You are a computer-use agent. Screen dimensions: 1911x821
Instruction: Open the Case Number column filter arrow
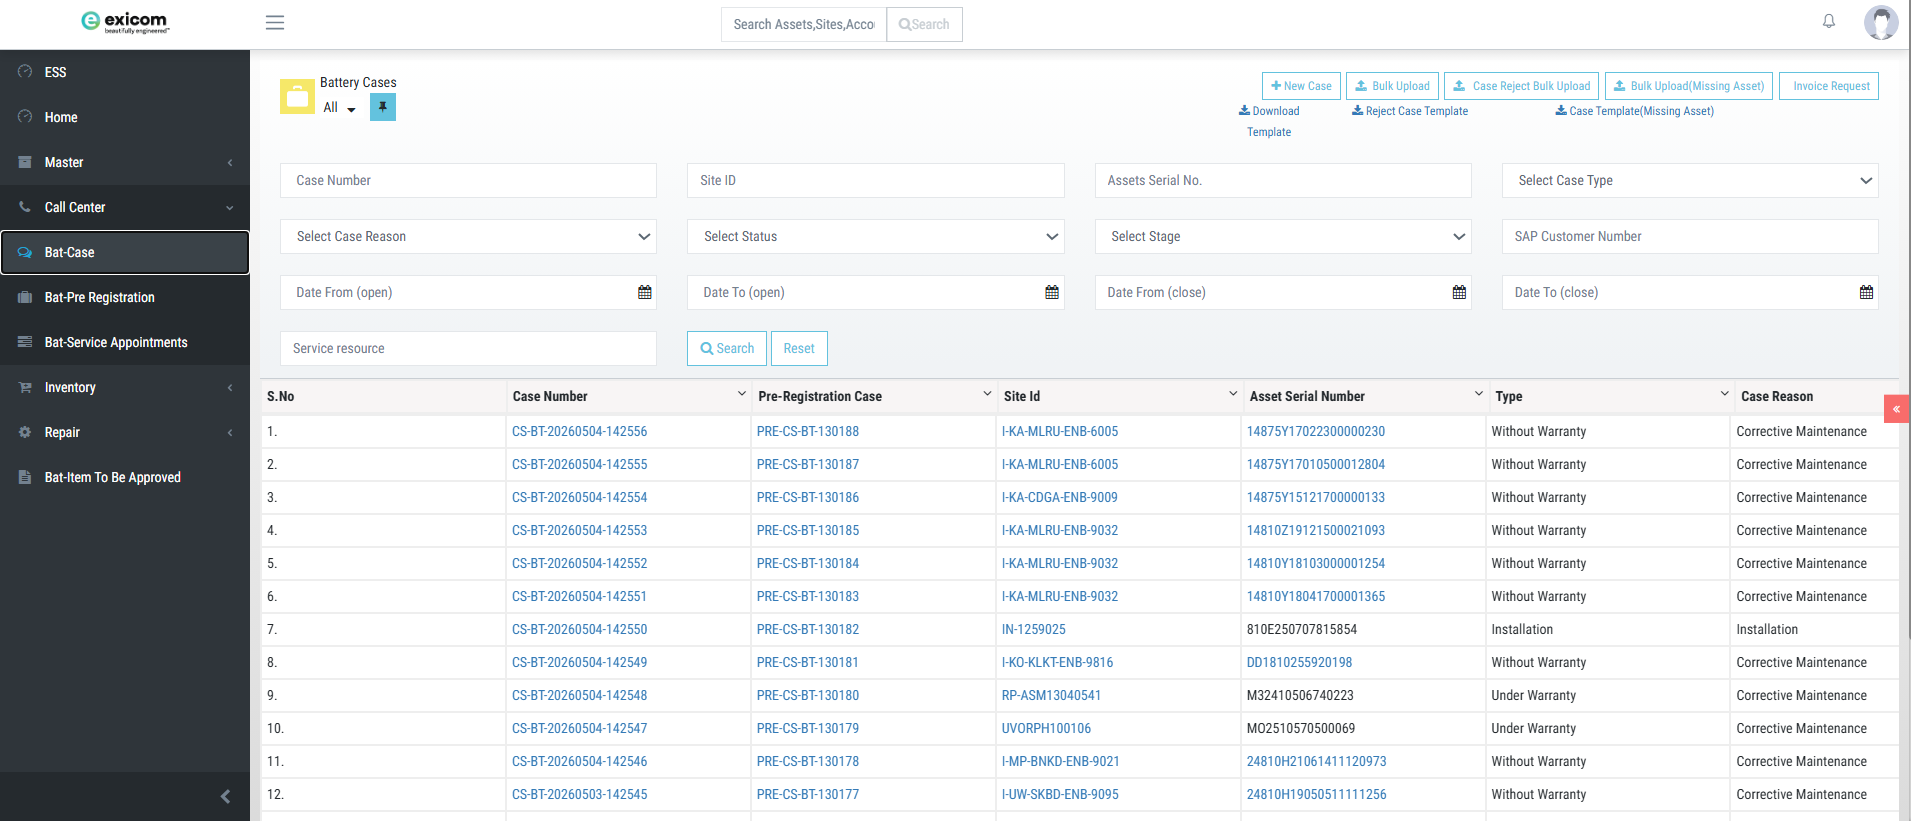tap(742, 394)
